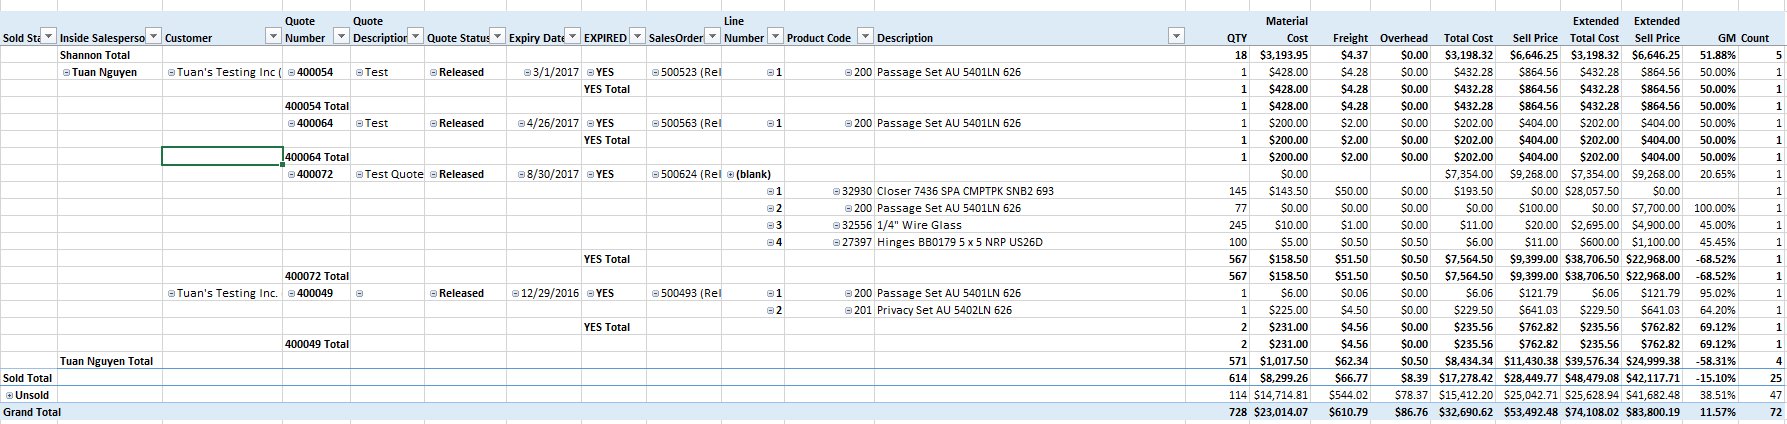Collapse quote number 400049
Viewport: 1787px width, 424px height.
pos(291,294)
